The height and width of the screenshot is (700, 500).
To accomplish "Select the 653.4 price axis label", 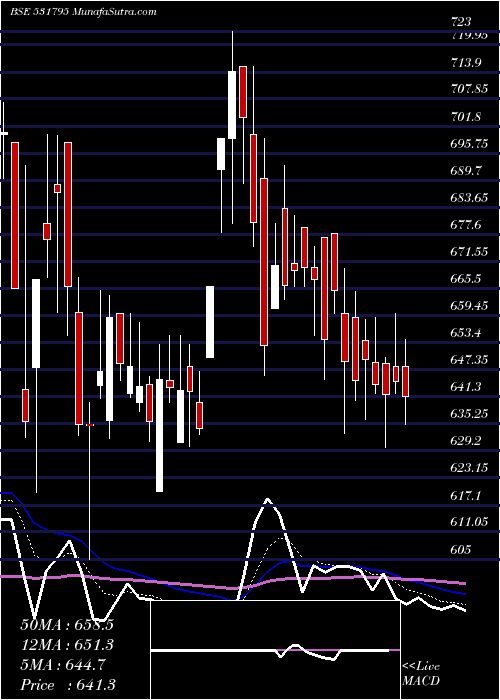I will coord(464,333).
